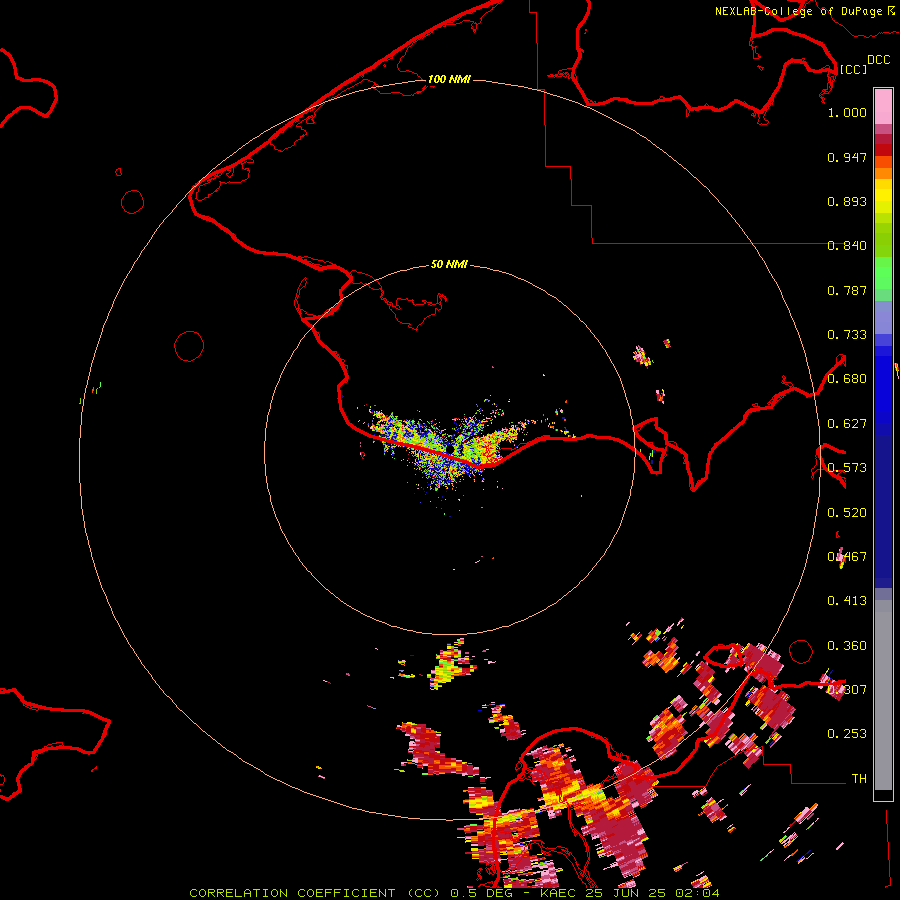The image size is (900, 900).
Task: Select the 0.947 scale value
Action: point(847,157)
